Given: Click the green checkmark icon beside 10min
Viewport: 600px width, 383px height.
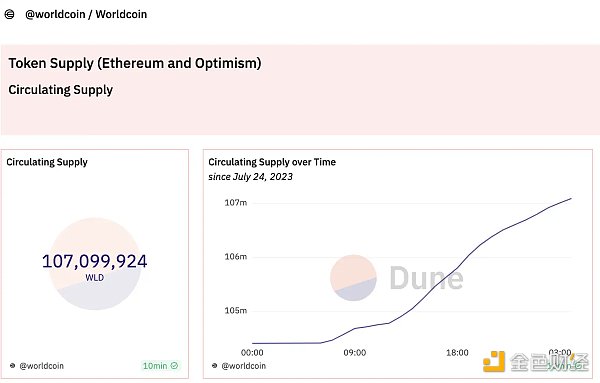Looking at the screenshot, I should (174, 366).
